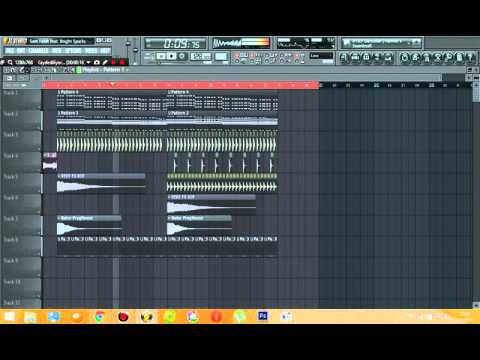Open the Line snap dropdown
This screenshot has width=480, height=360.
(321, 56)
